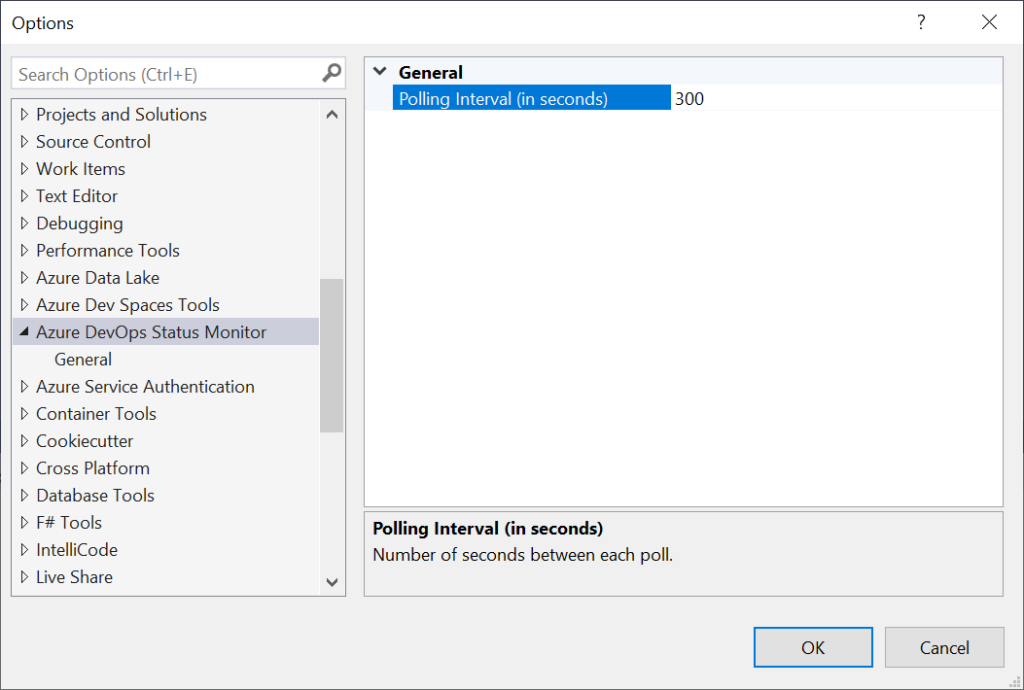Click the Search Options input box
This screenshot has height=690, width=1024.
[160, 73]
